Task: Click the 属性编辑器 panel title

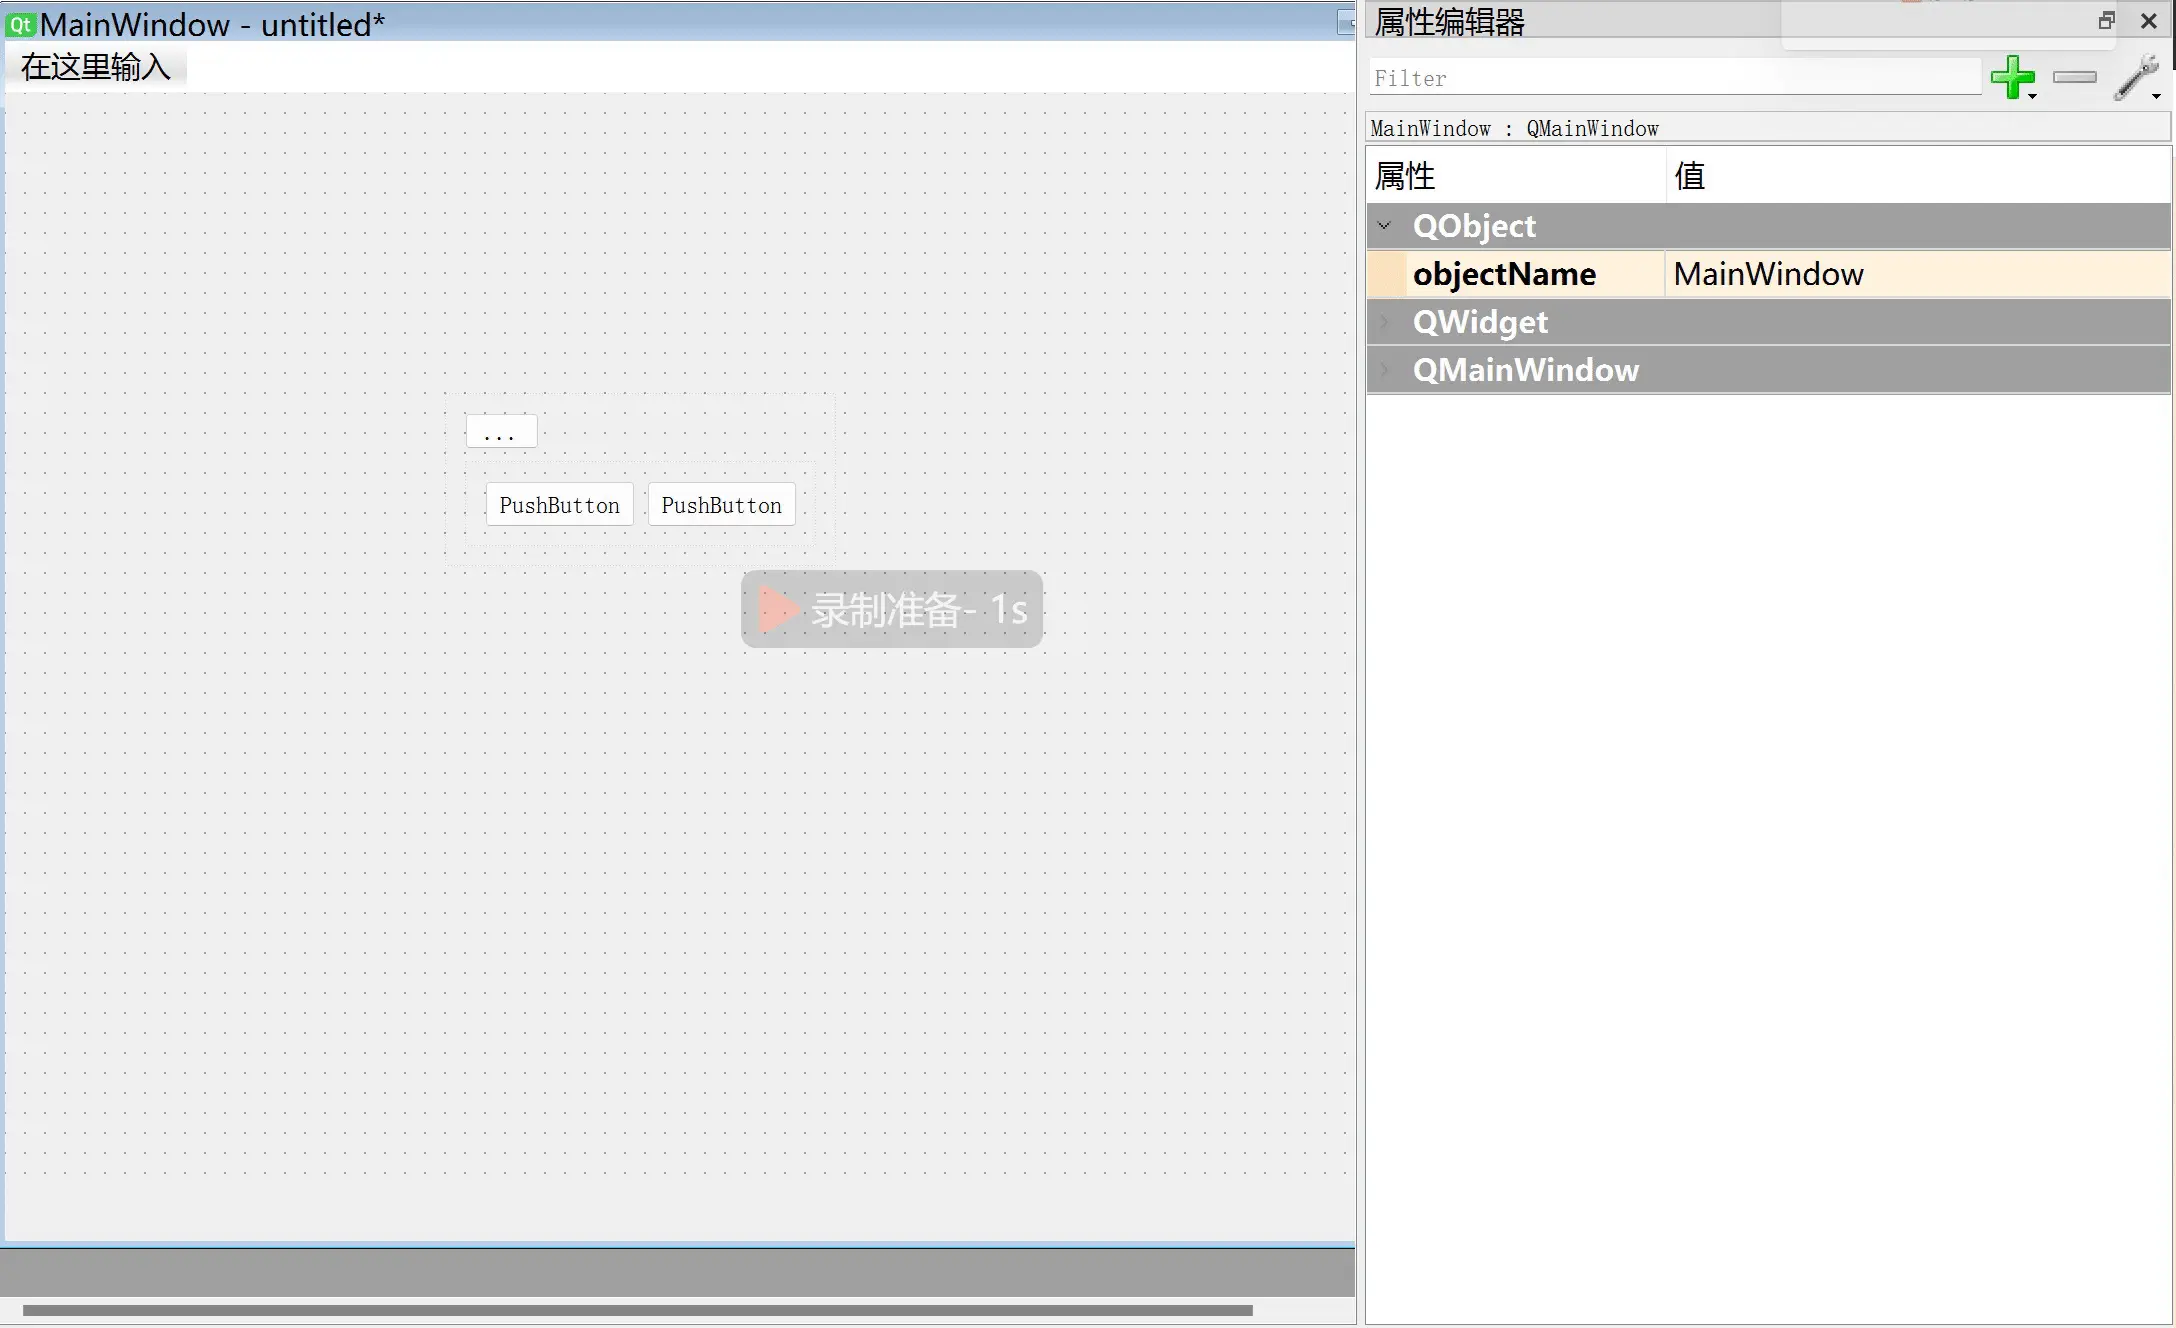Action: (1449, 22)
